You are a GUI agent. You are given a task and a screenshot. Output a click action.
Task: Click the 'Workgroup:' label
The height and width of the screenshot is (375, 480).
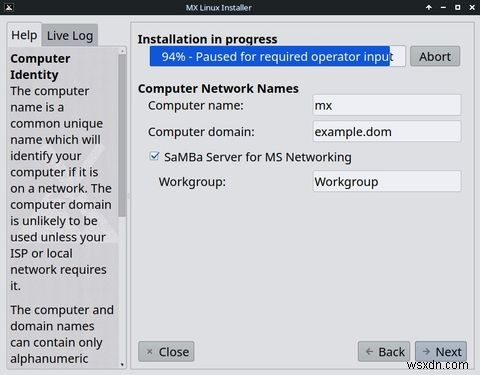(192, 182)
